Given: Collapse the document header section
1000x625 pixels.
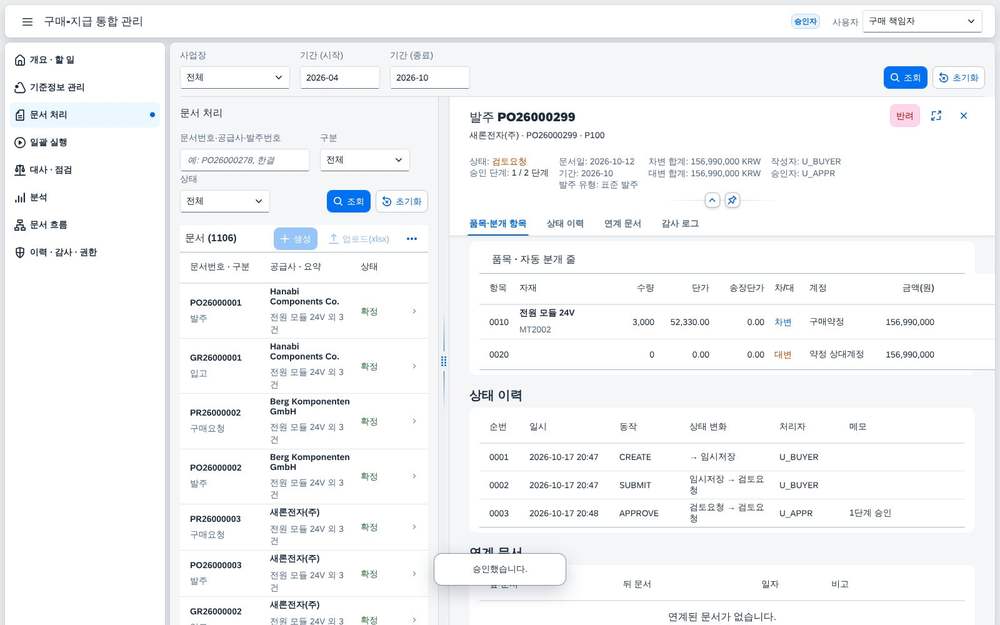Looking at the screenshot, I should pyautogui.click(x=712, y=200).
